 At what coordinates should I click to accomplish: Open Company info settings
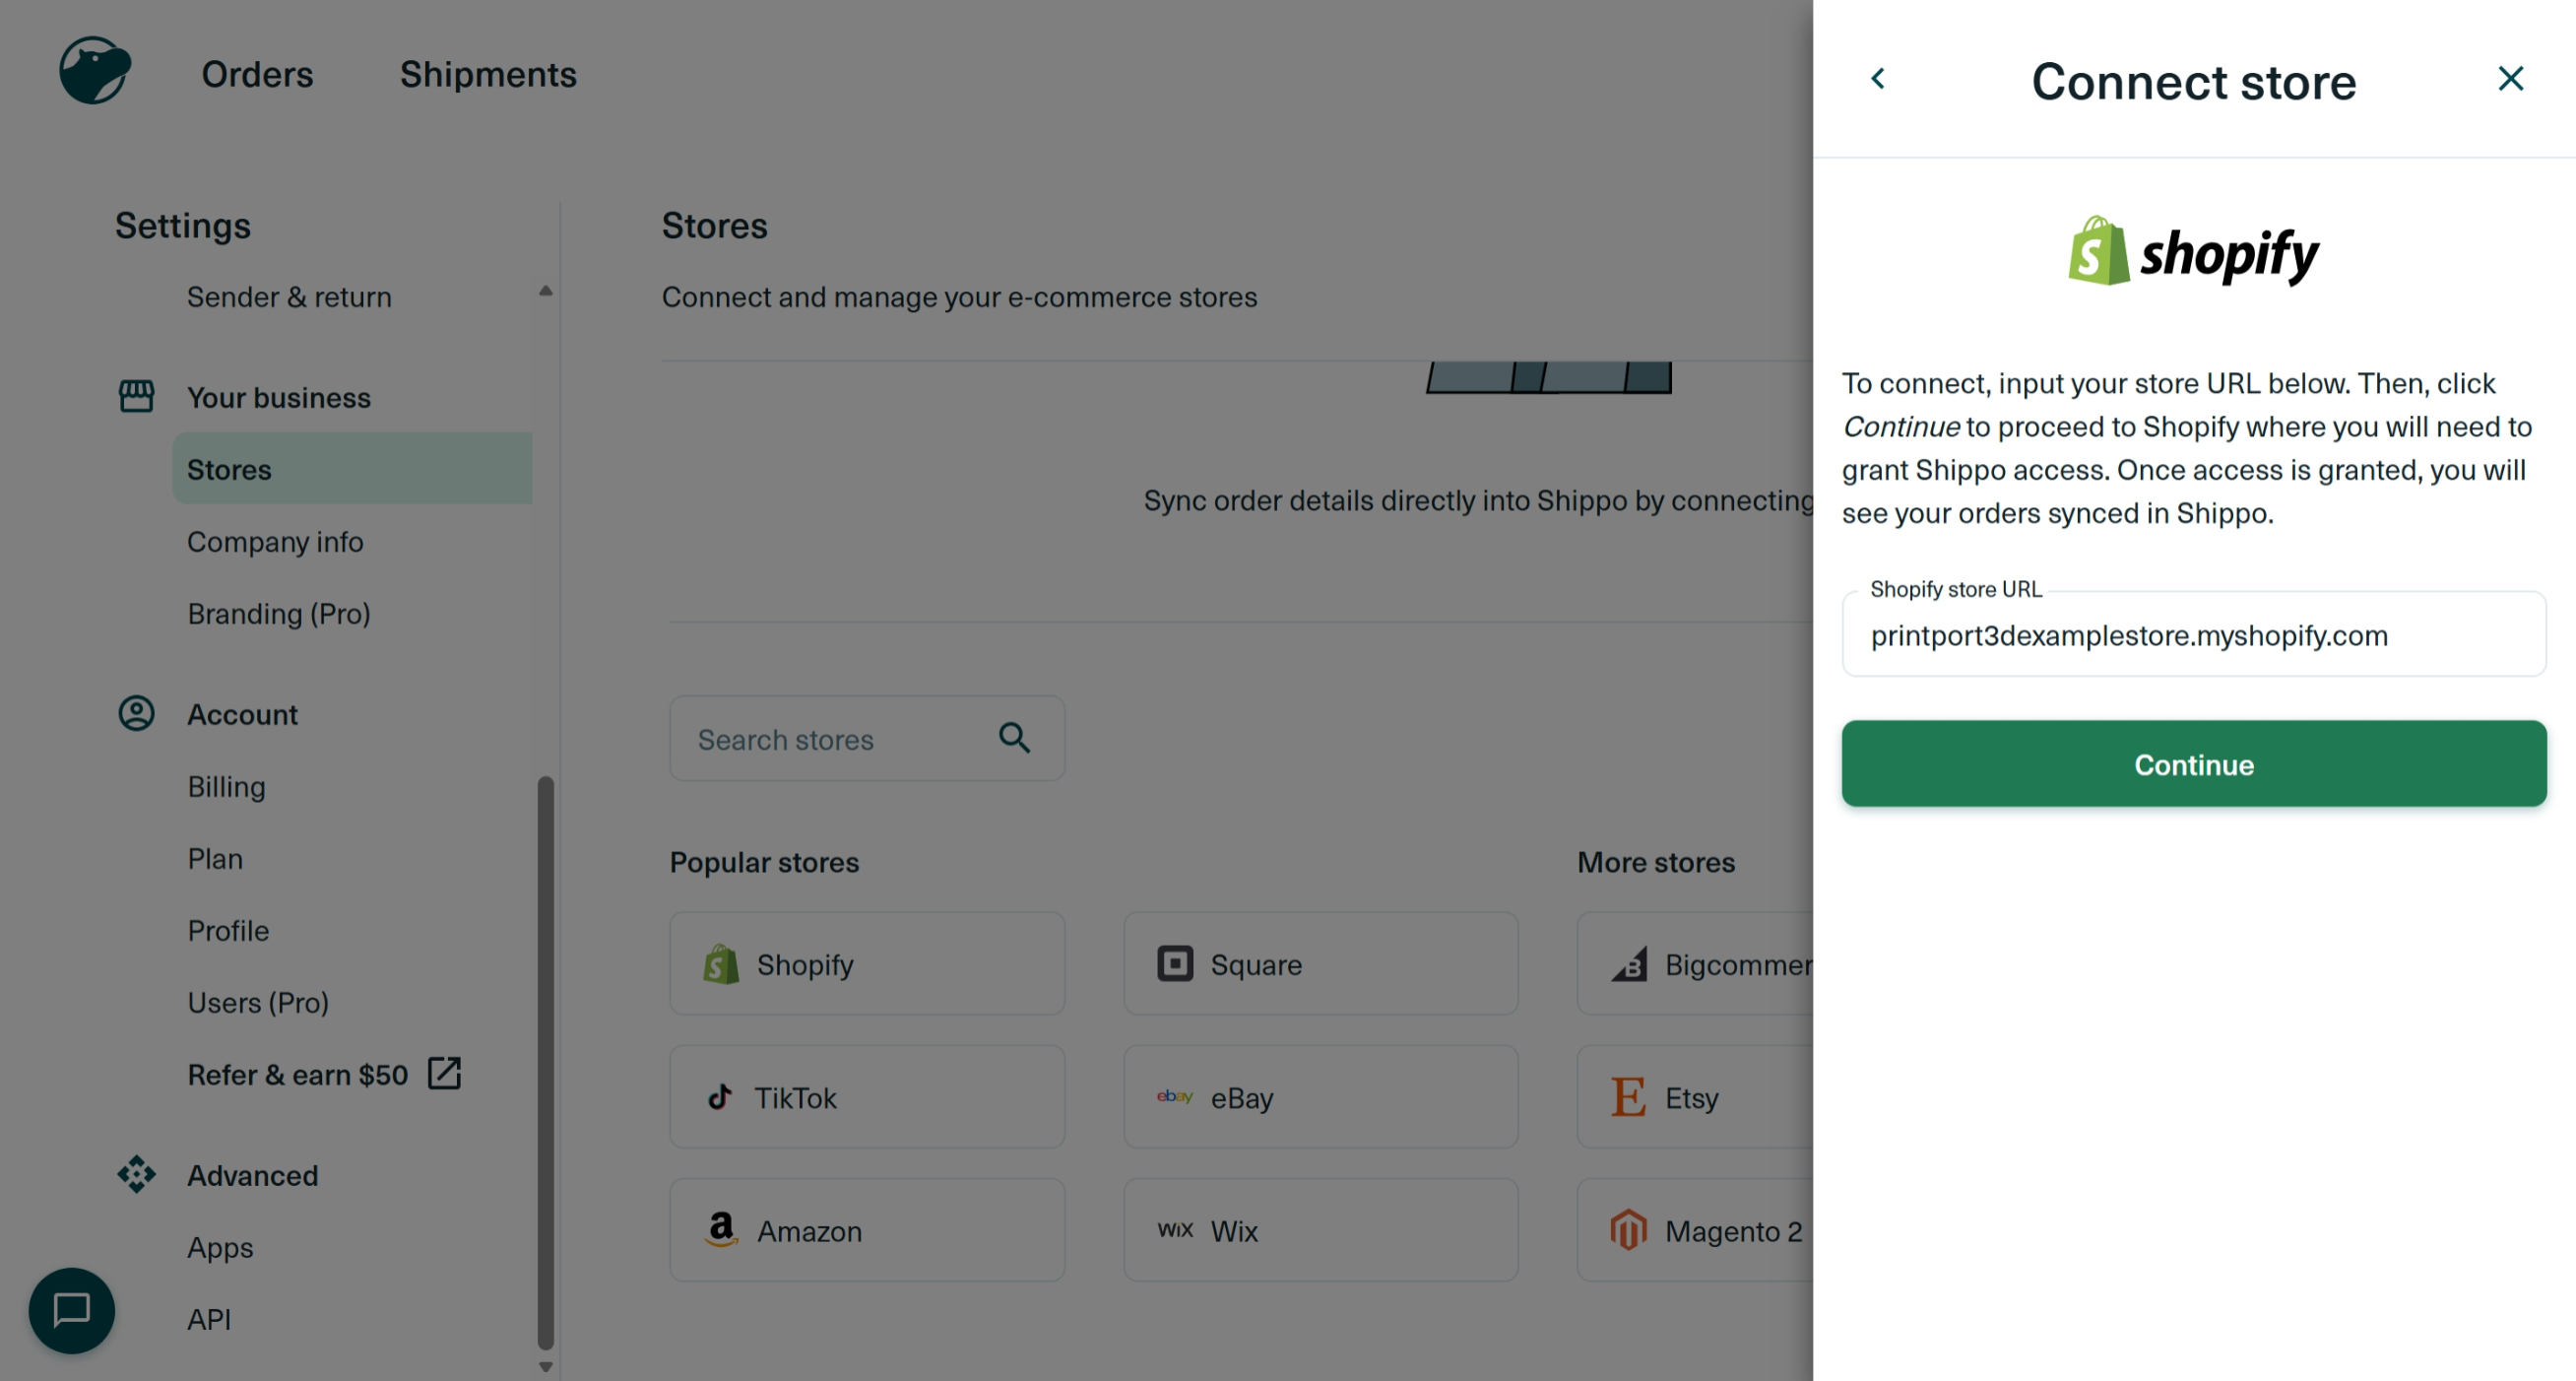pyautogui.click(x=275, y=541)
